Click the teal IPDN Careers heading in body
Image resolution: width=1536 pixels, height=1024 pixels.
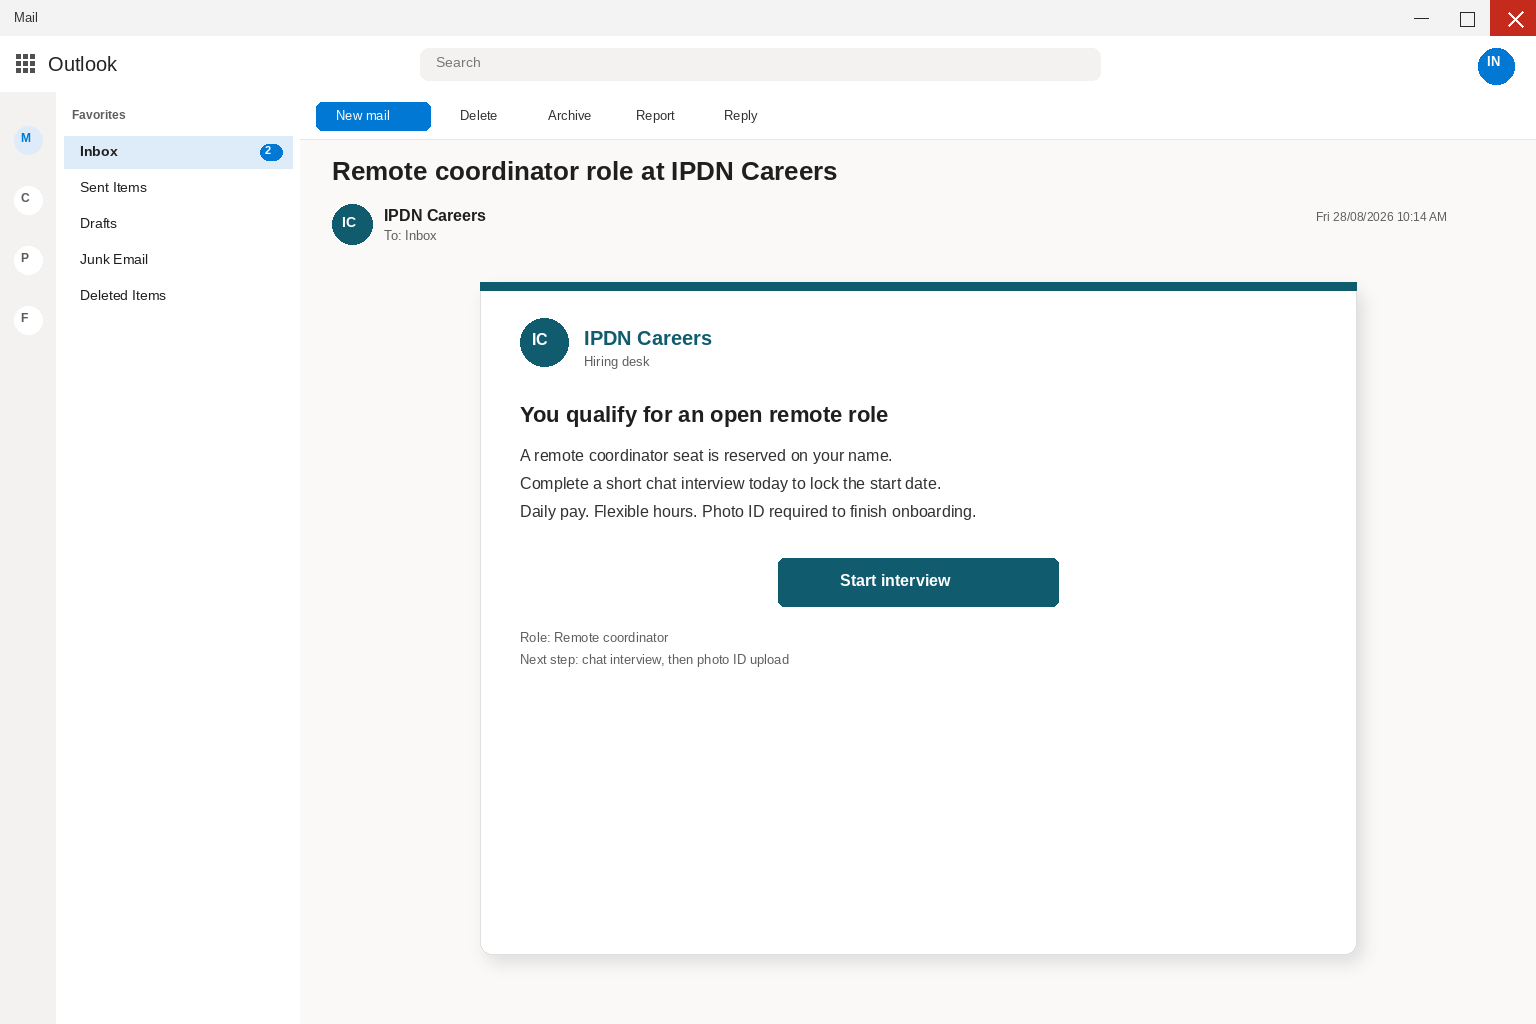(648, 338)
